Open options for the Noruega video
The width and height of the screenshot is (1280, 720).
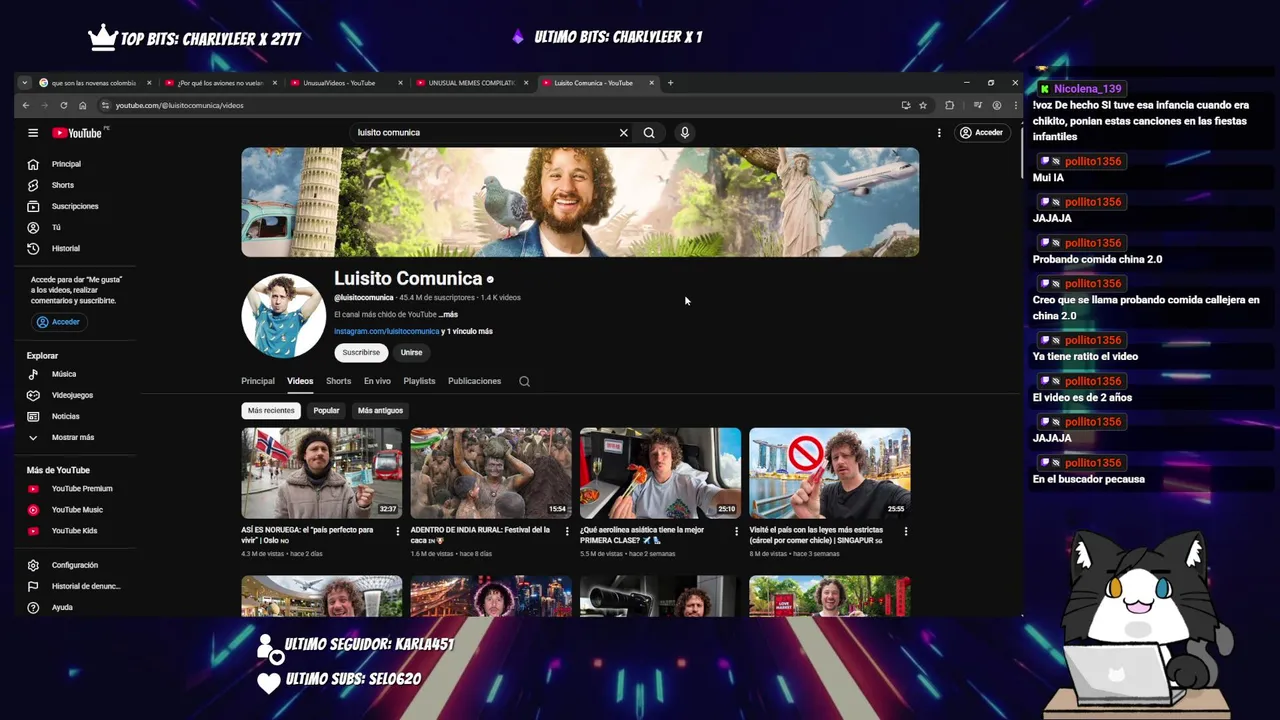(398, 531)
